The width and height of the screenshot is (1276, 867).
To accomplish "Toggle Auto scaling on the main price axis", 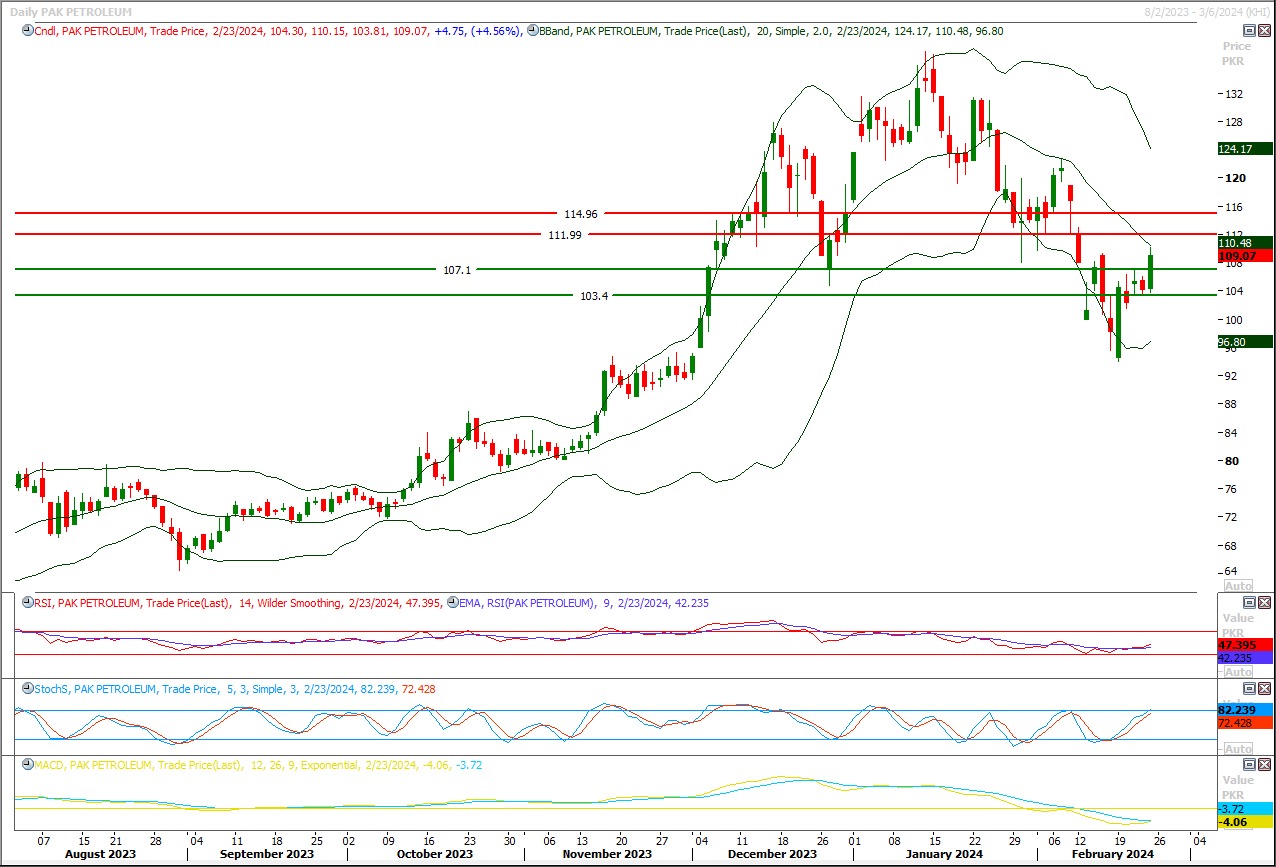I will pos(1238,586).
